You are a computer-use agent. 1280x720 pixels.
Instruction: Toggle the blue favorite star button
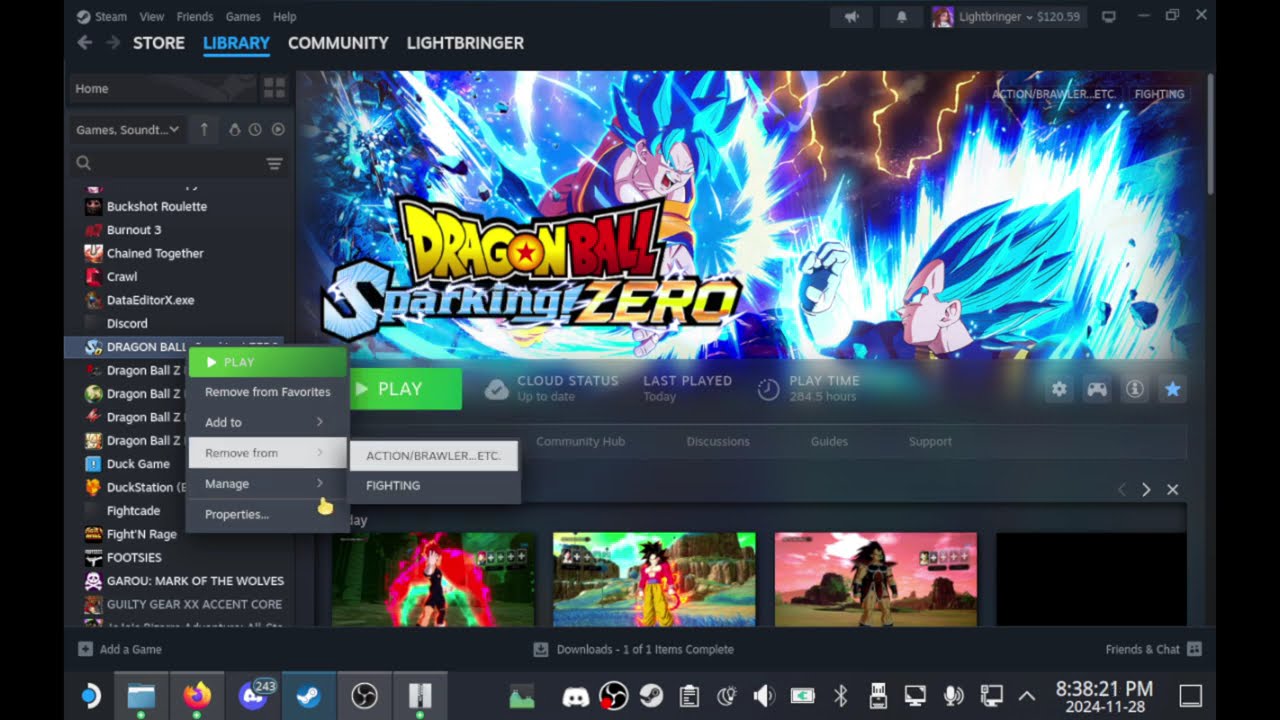pos(1173,389)
